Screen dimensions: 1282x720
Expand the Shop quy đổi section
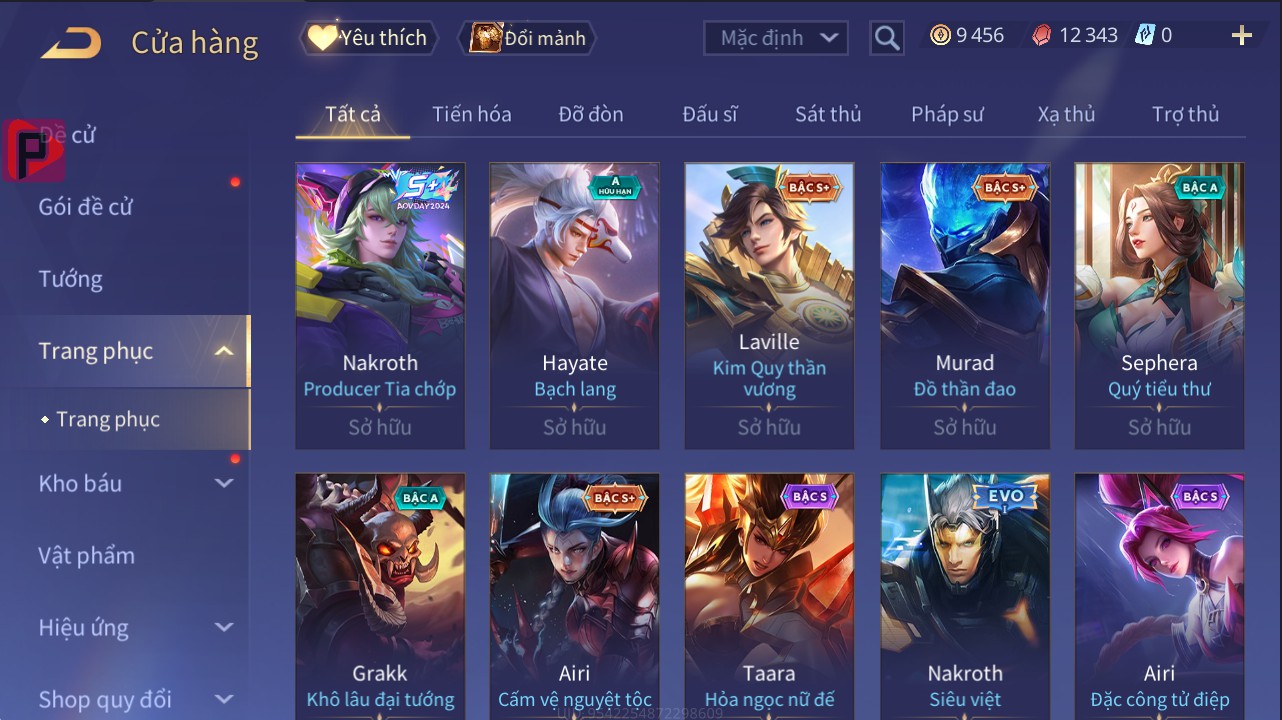click(x=224, y=699)
